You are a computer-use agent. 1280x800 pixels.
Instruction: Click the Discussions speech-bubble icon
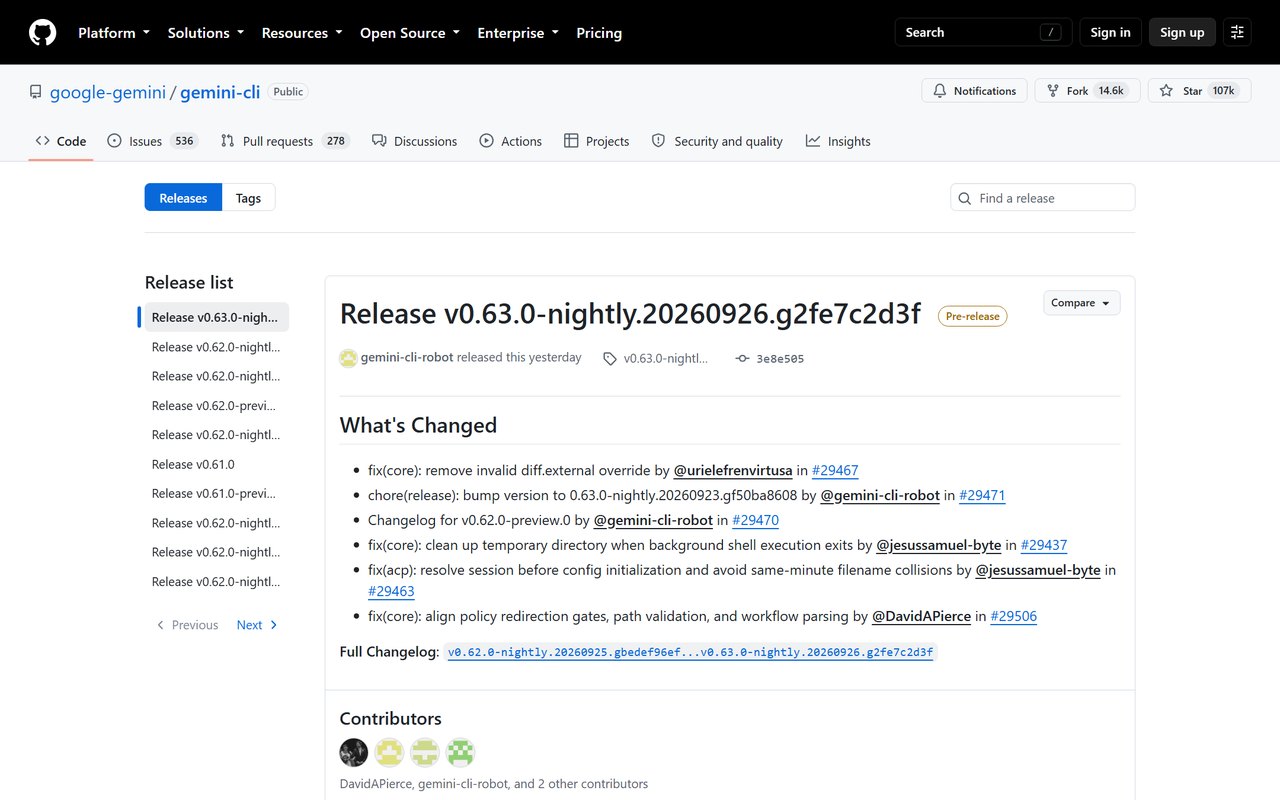tap(379, 141)
